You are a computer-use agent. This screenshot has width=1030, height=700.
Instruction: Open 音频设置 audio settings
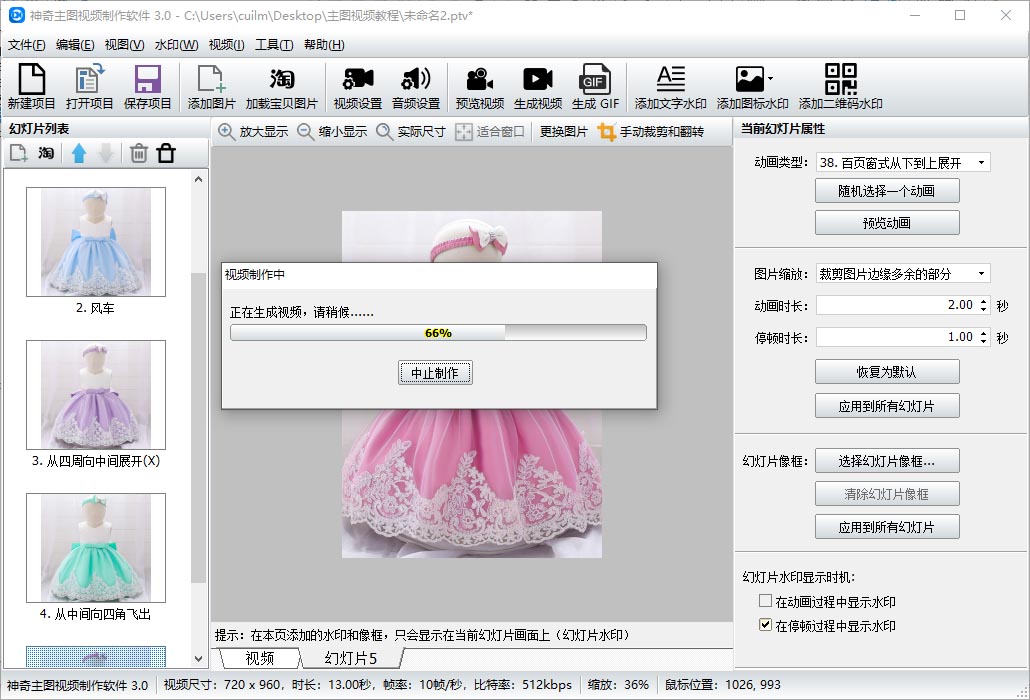416,87
